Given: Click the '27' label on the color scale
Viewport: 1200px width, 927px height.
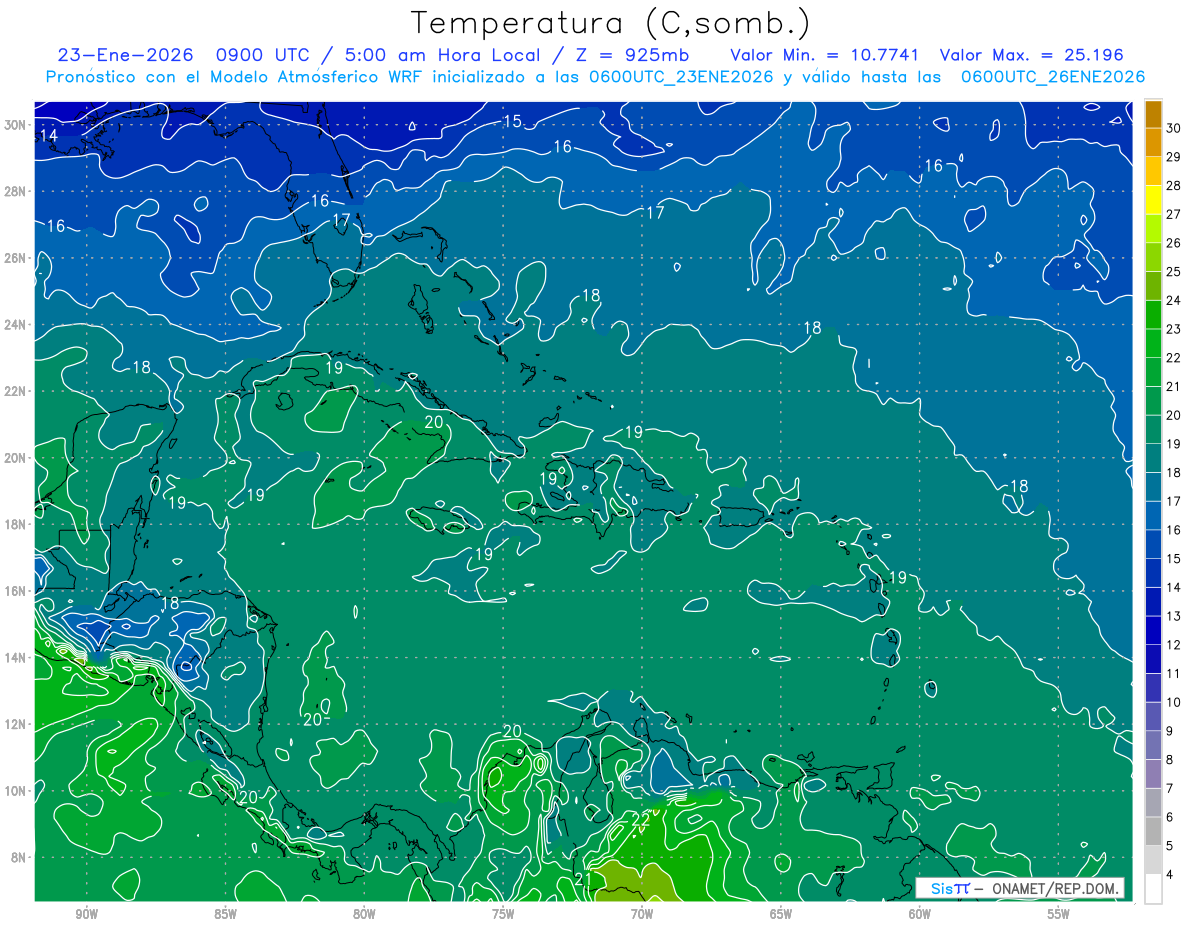Looking at the screenshot, I should click(x=1174, y=214).
